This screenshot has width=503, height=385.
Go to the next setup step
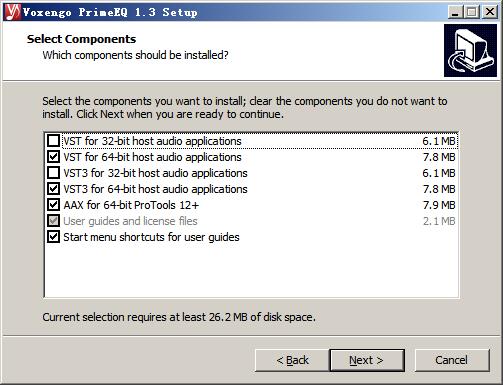[x=367, y=360]
